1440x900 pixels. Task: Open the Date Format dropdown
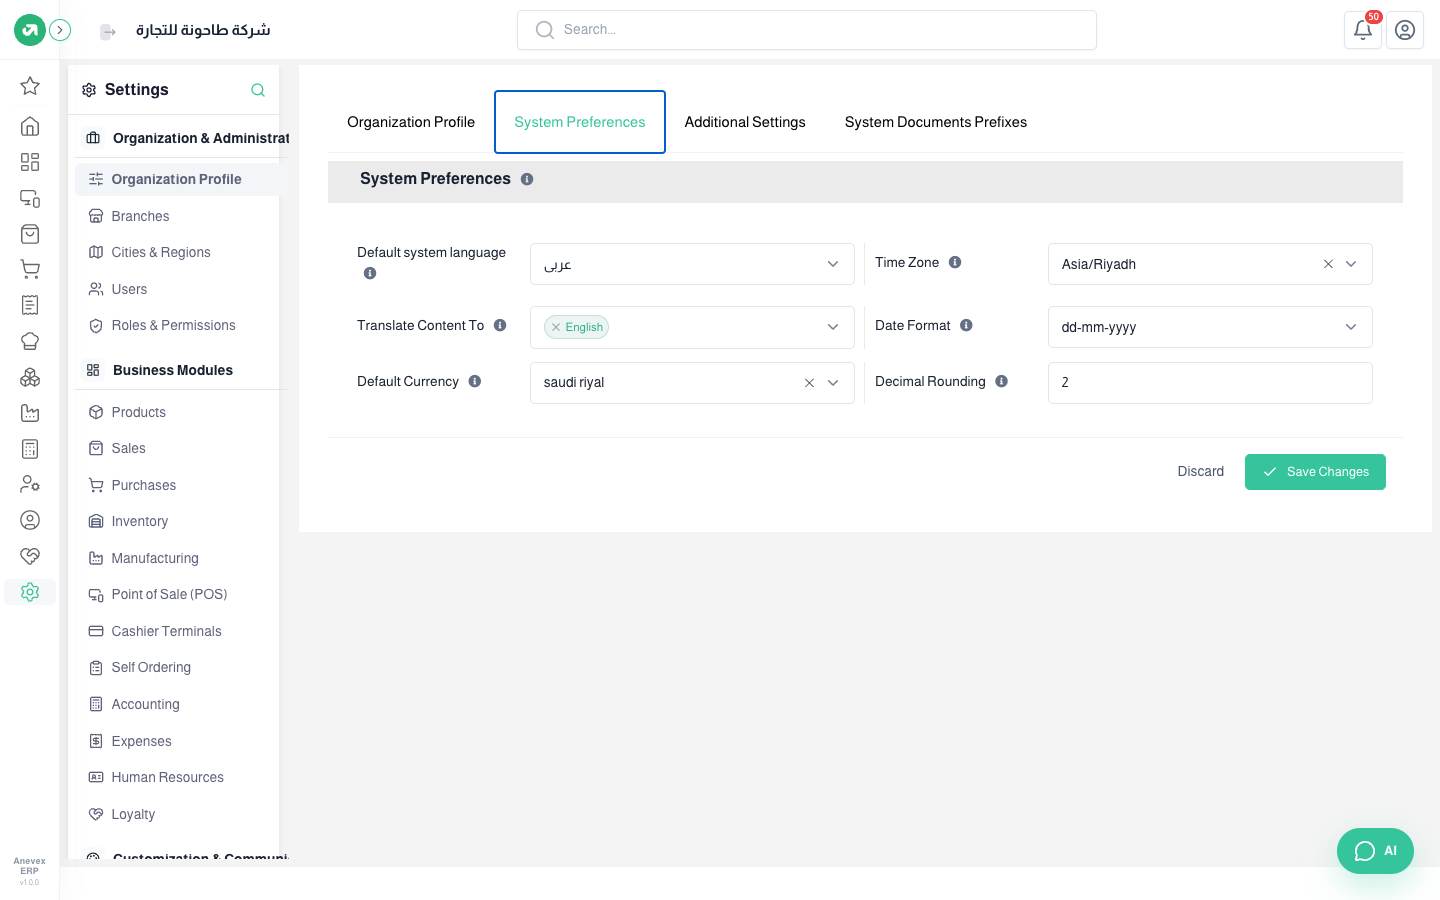(1210, 327)
